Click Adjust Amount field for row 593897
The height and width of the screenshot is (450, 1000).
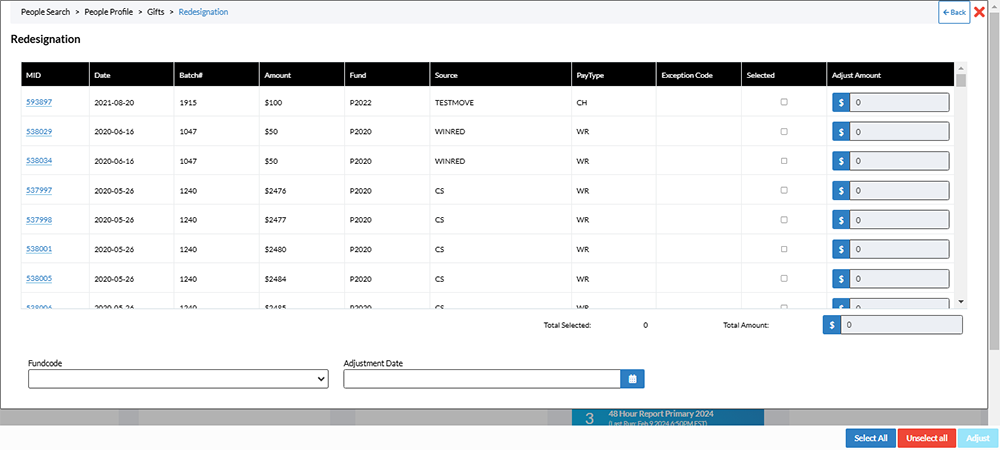pos(899,102)
